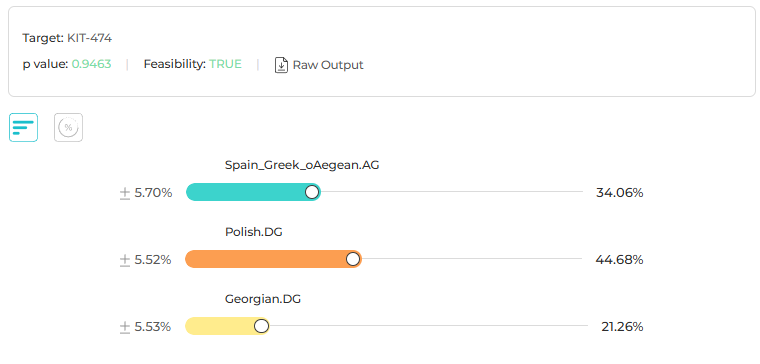760x364 pixels.
Task: Select the Polish.DG source label
Action: [x=253, y=232]
